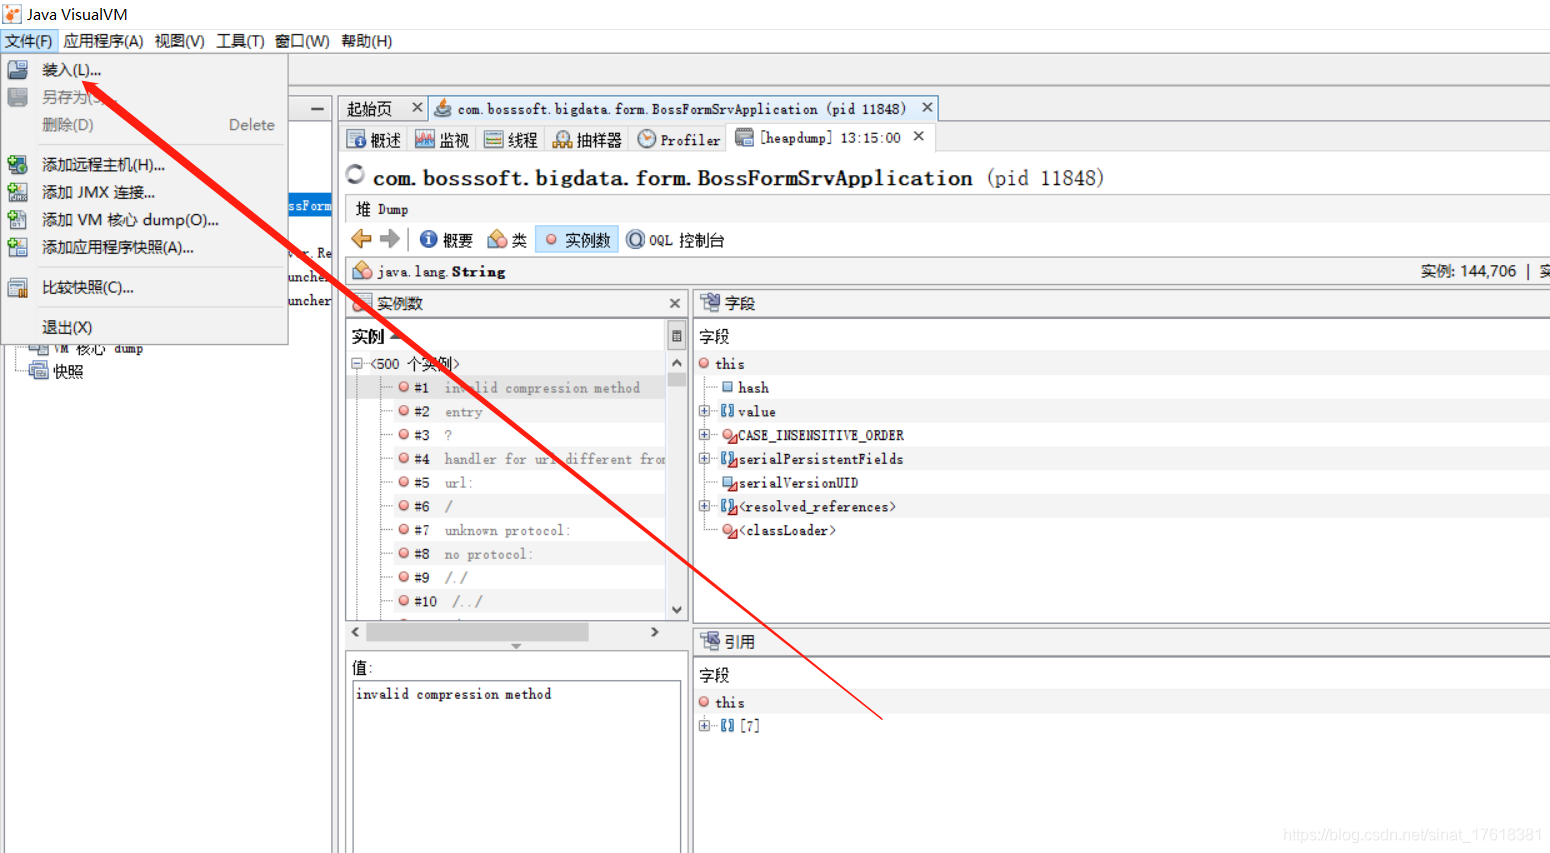Open the 工具(T) menu
Image resolution: width=1550 pixels, height=853 pixels.
240,41
